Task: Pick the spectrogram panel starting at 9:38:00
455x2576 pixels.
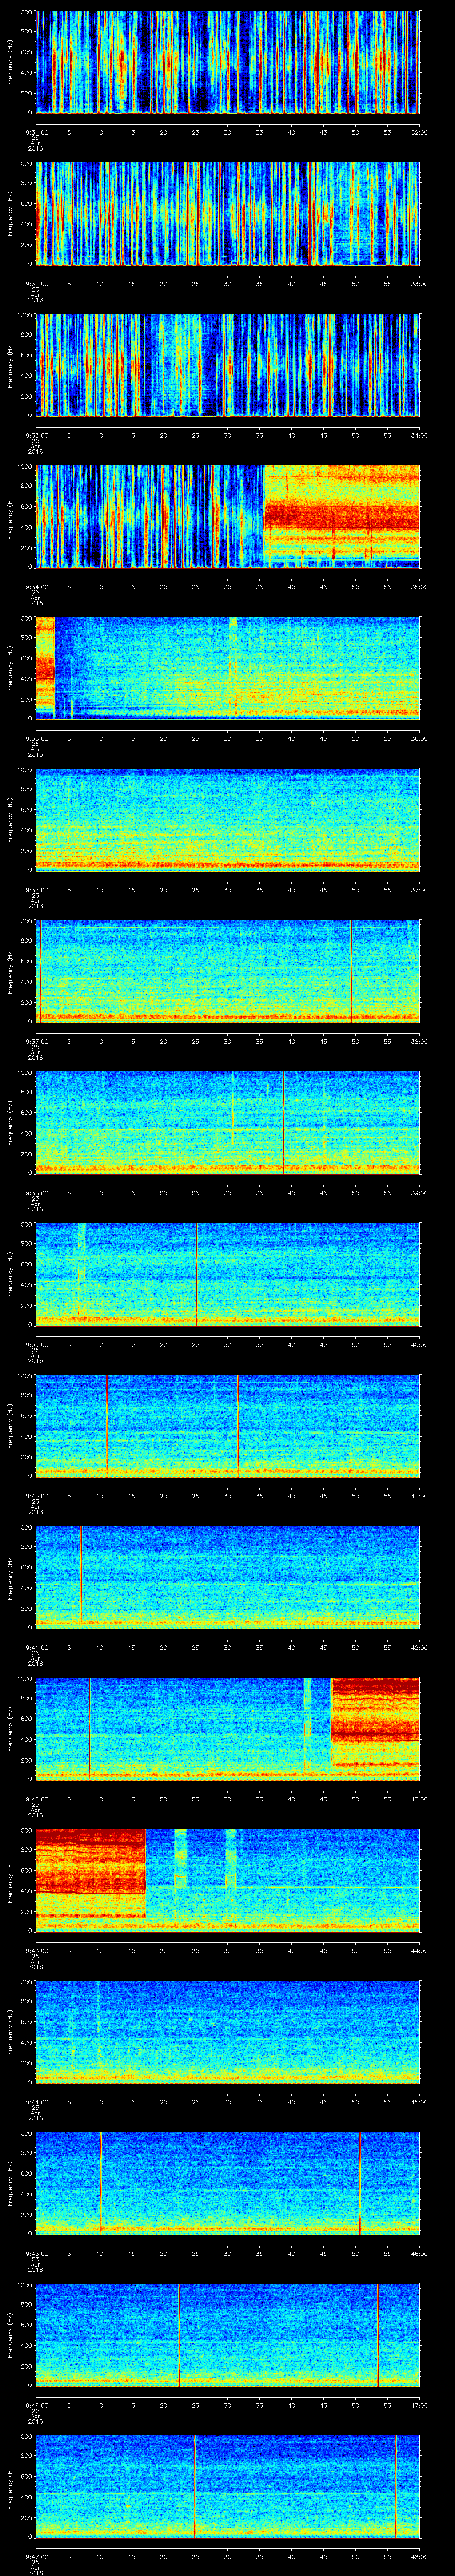Action: click(x=228, y=1123)
